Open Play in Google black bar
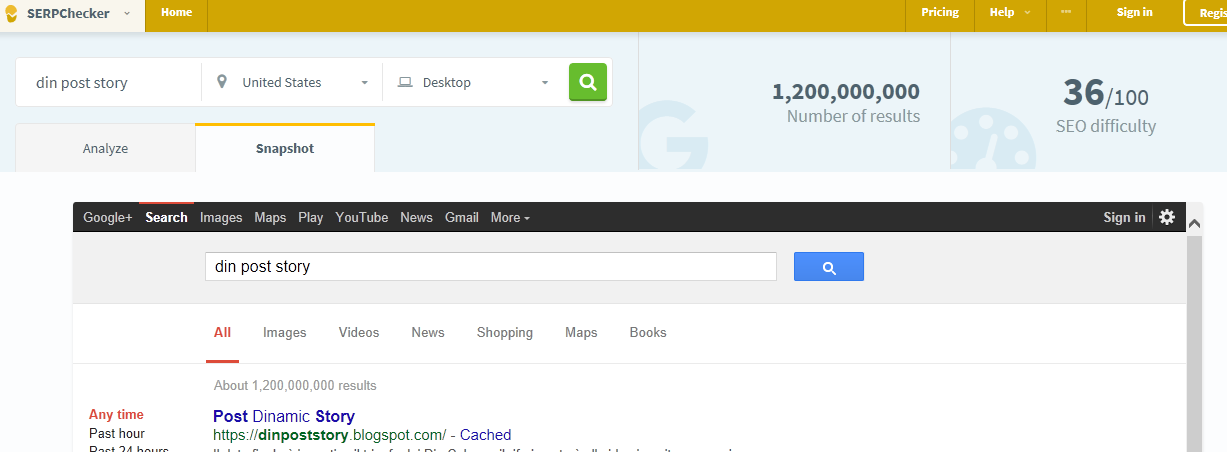Viewport: 1227px width, 452px height. click(x=311, y=217)
